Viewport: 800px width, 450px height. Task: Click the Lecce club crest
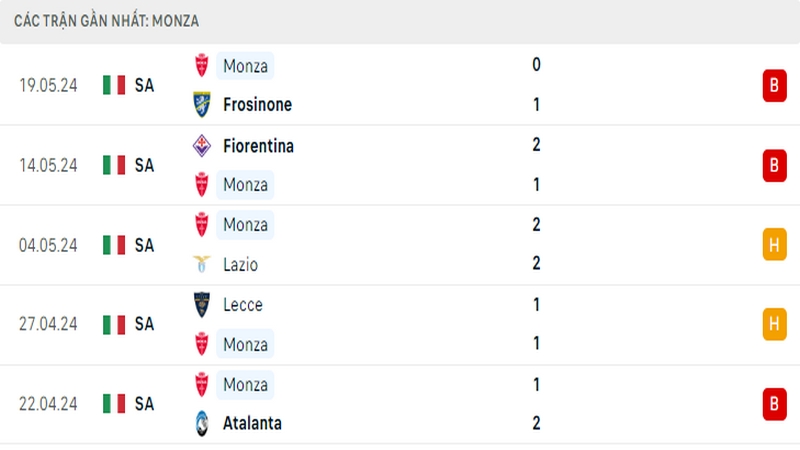coord(202,305)
